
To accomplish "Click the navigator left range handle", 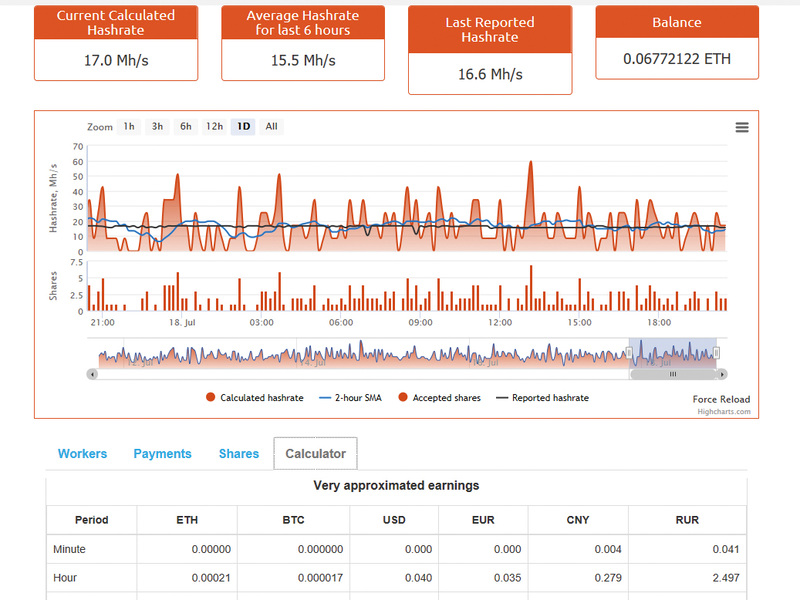I will (x=629, y=353).
